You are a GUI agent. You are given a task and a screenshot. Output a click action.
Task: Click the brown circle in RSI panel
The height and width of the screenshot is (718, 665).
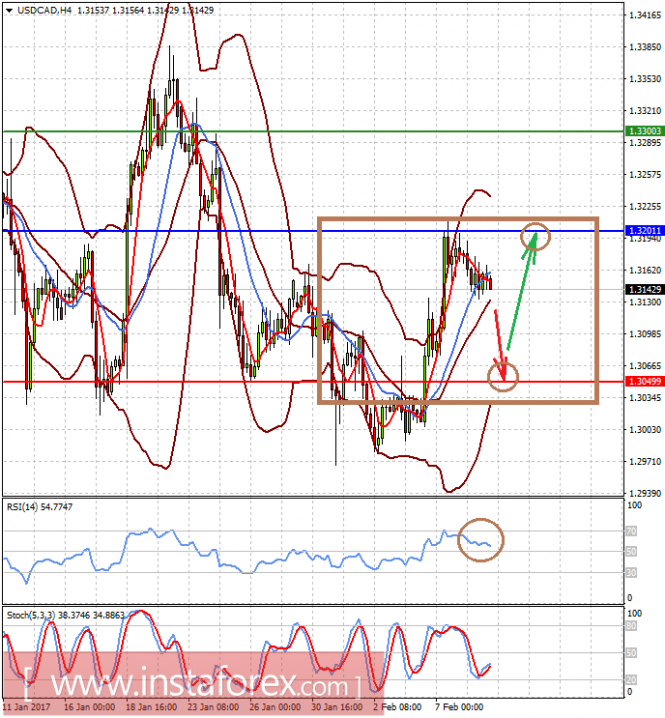481,540
